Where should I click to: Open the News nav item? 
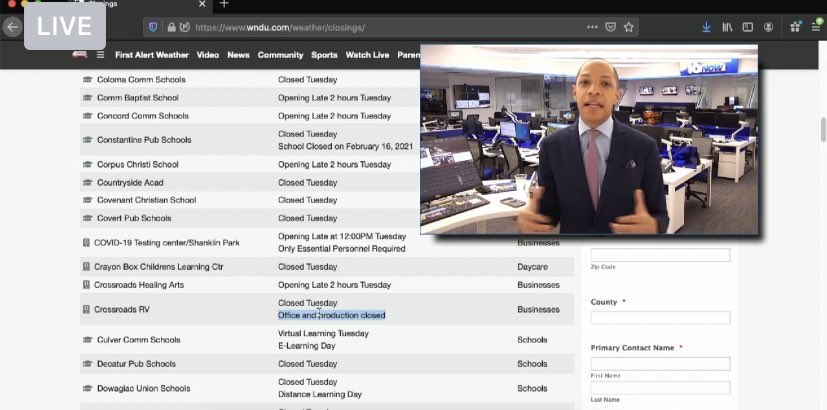(x=238, y=55)
